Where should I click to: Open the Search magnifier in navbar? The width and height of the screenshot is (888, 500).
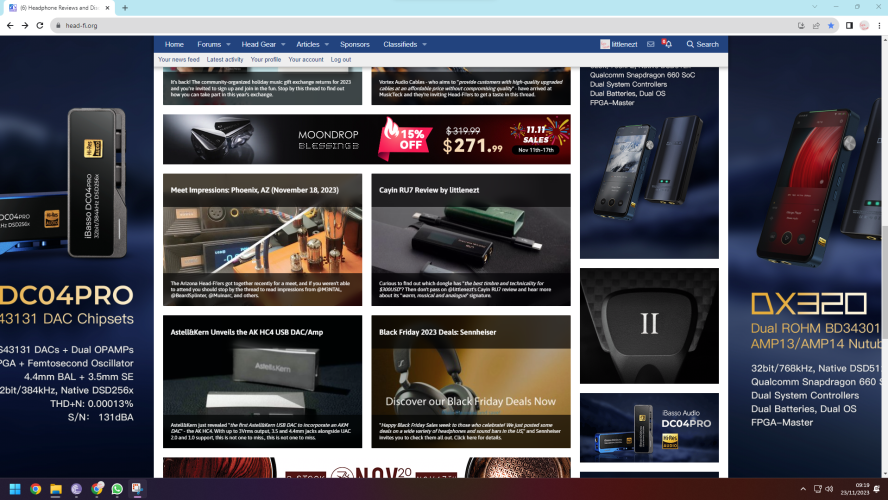coord(702,44)
